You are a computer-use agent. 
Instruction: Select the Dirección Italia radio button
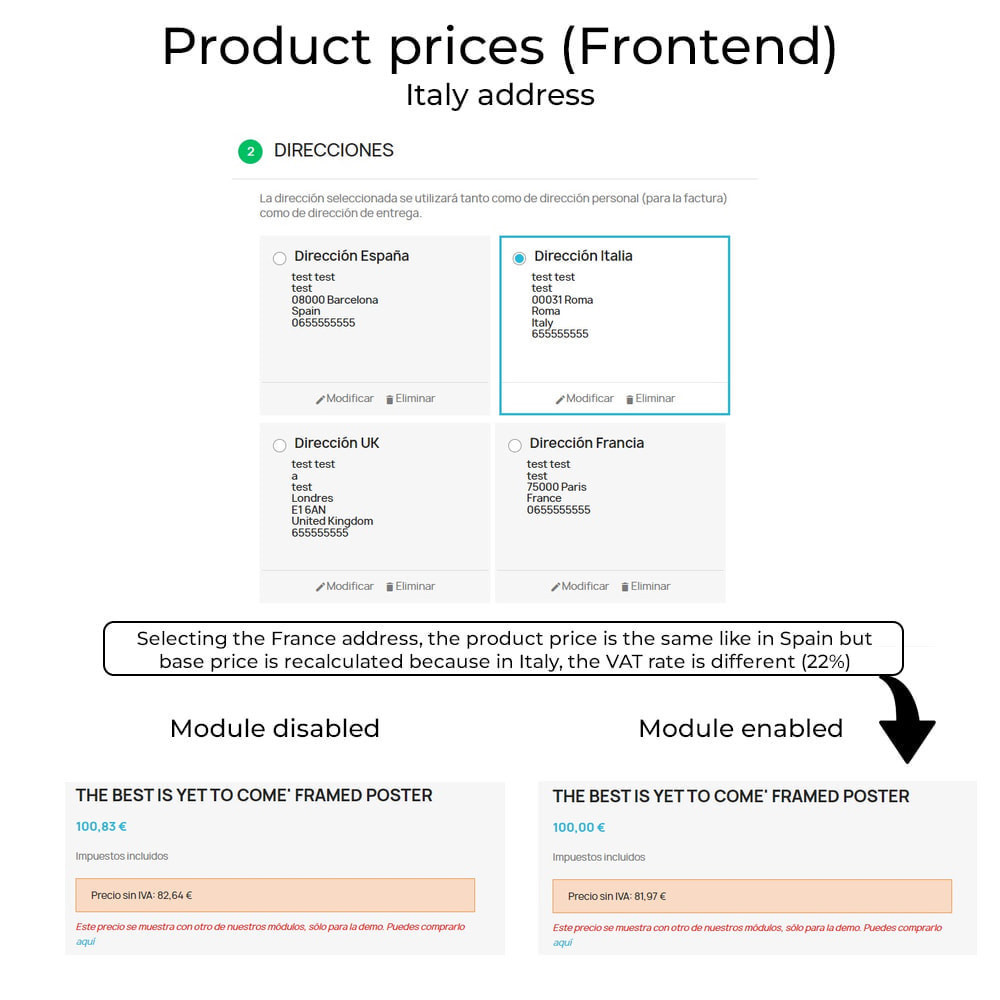[519, 258]
